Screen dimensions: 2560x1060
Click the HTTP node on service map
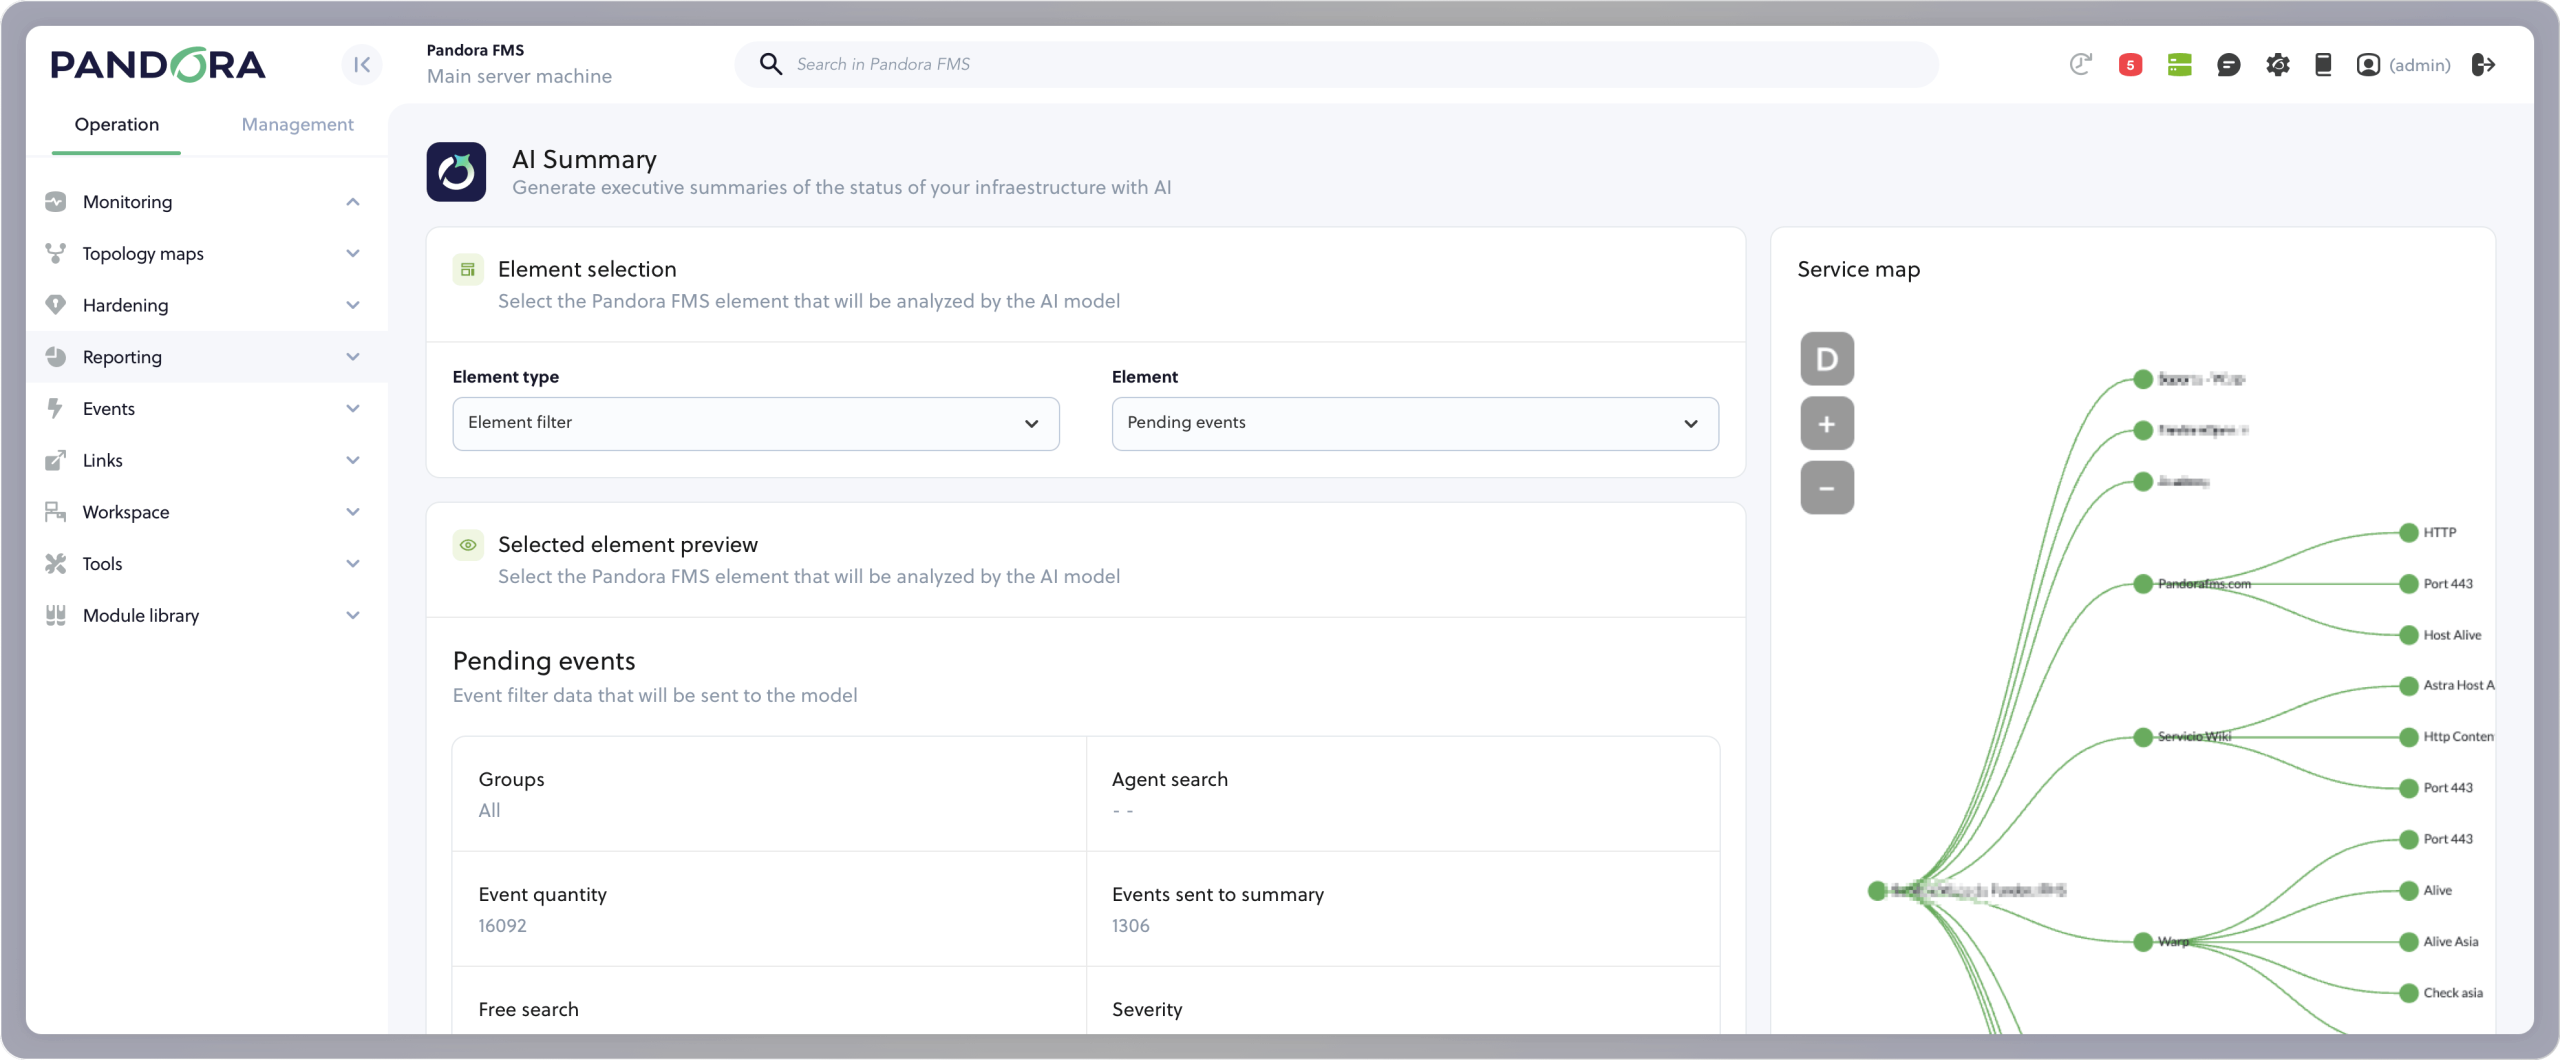(x=2409, y=533)
